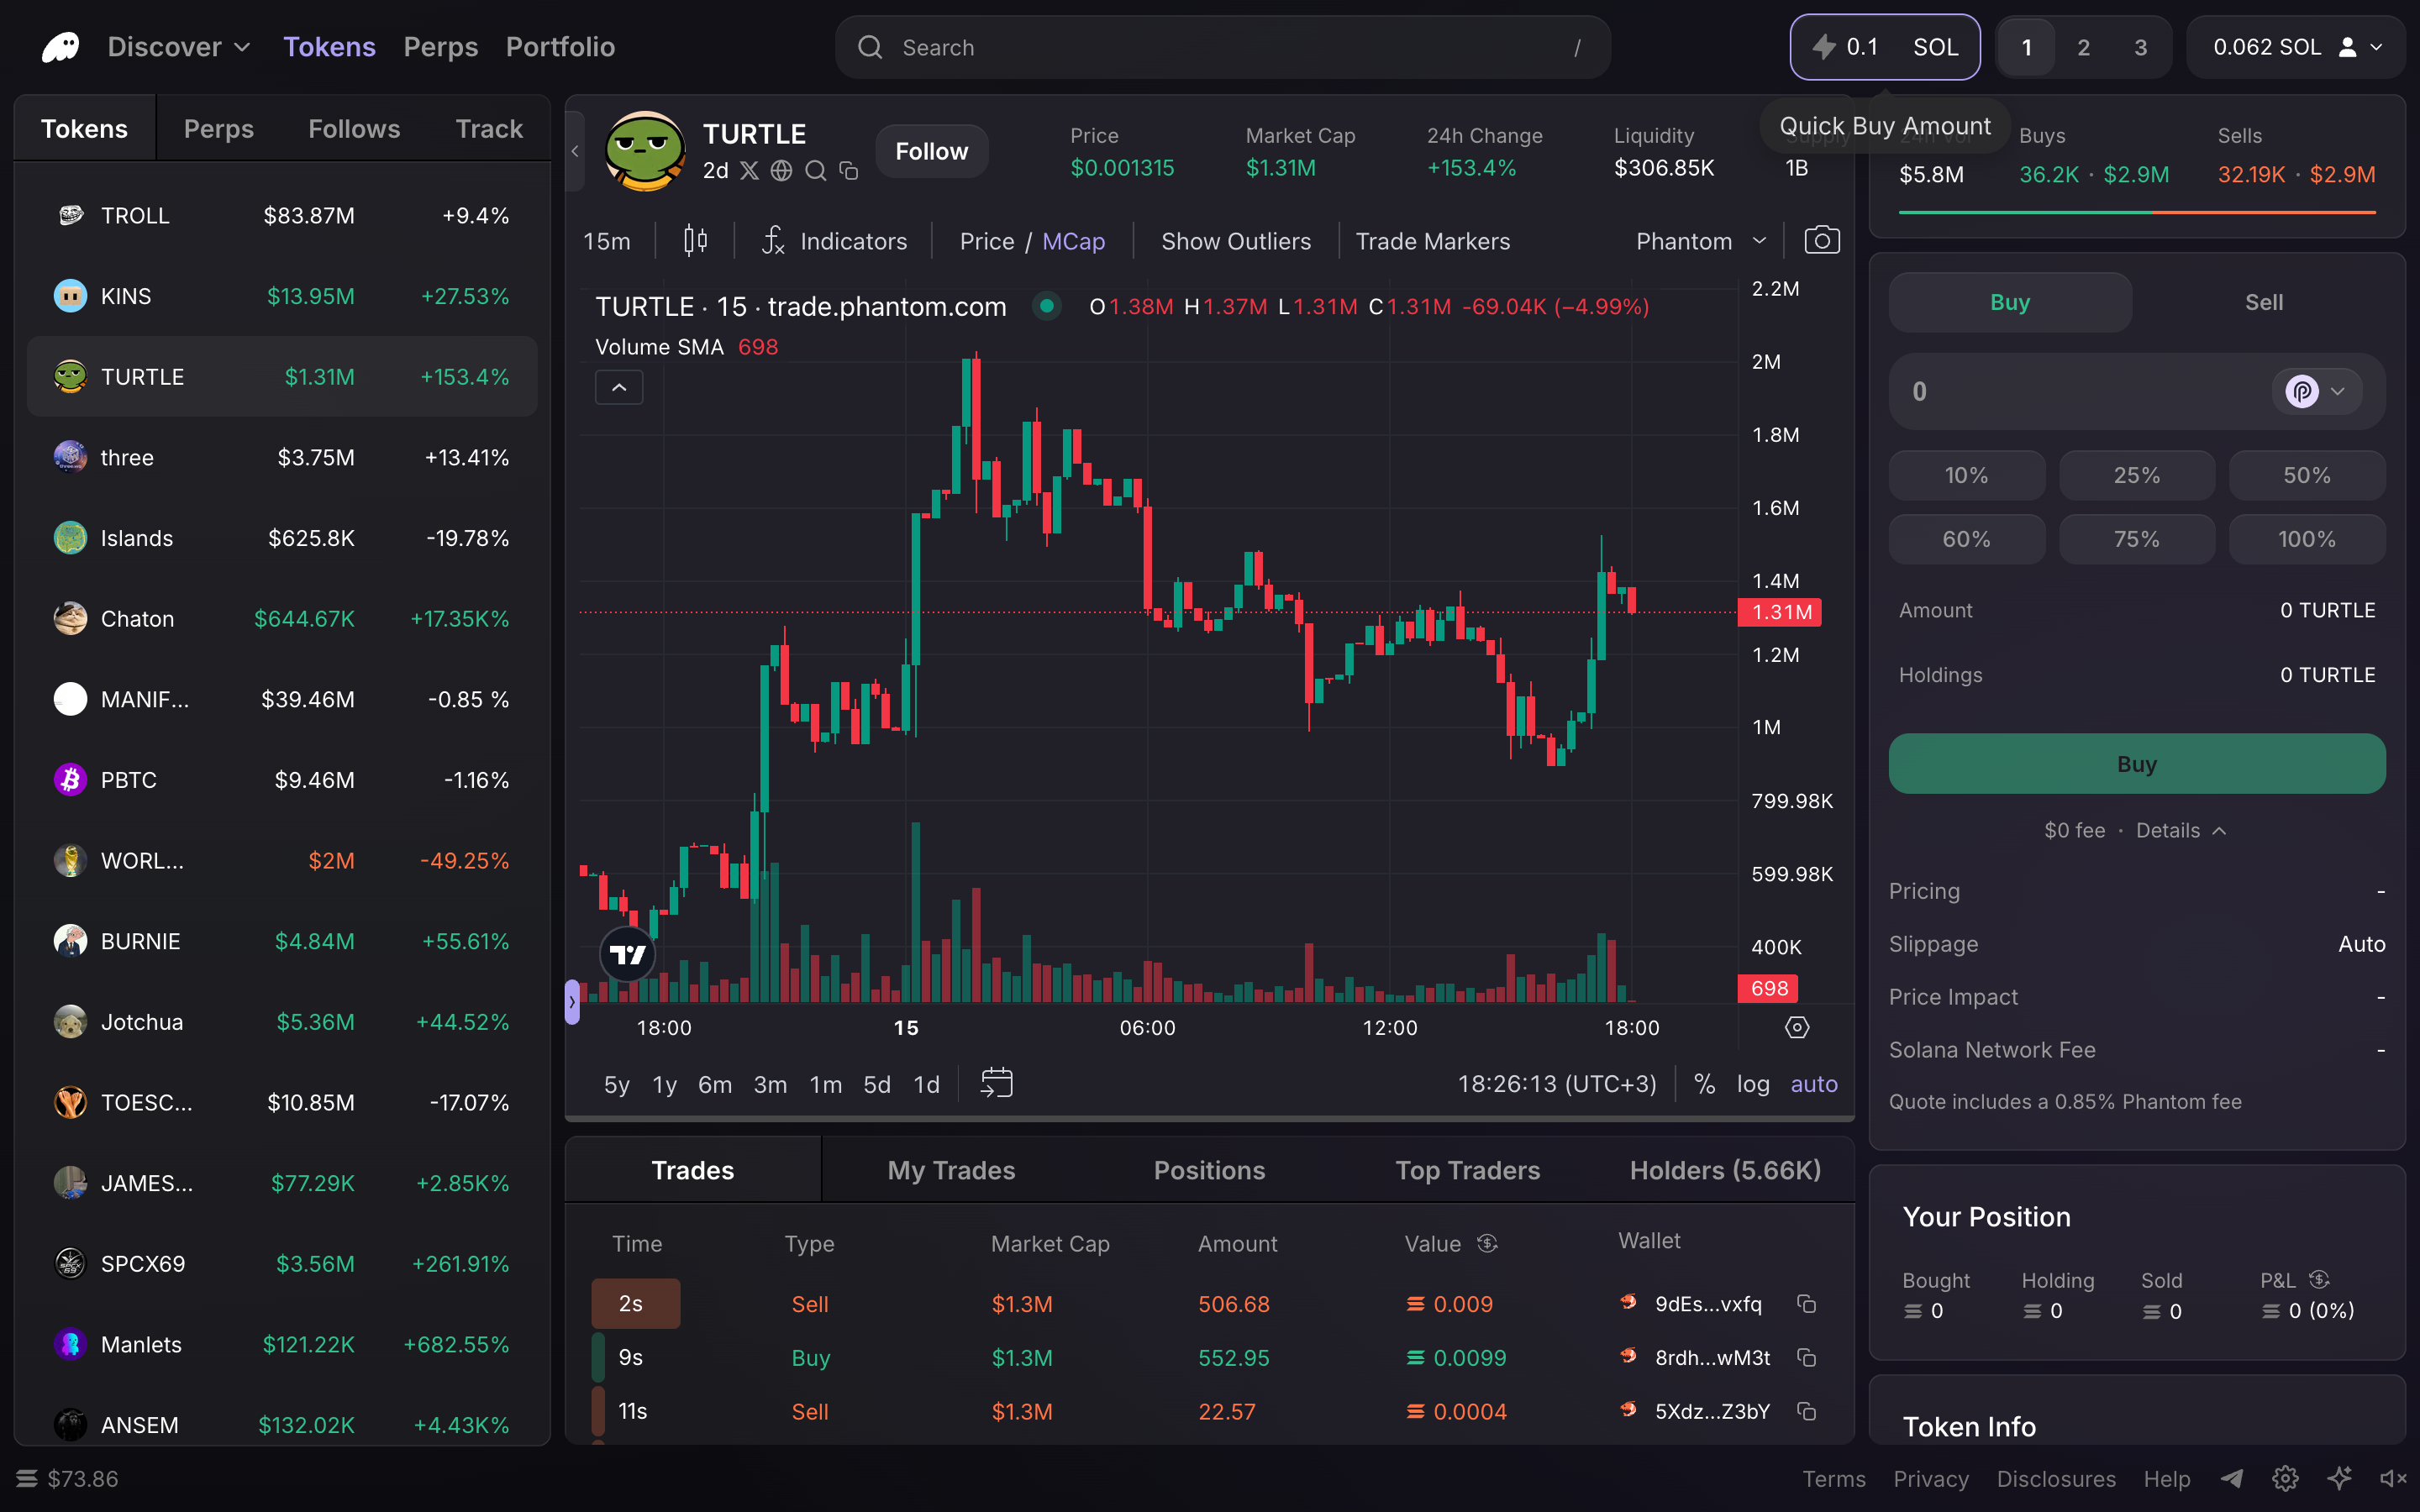This screenshot has width=2420, height=1512.
Task: Open the Perps page in top navigation
Action: 441,47
